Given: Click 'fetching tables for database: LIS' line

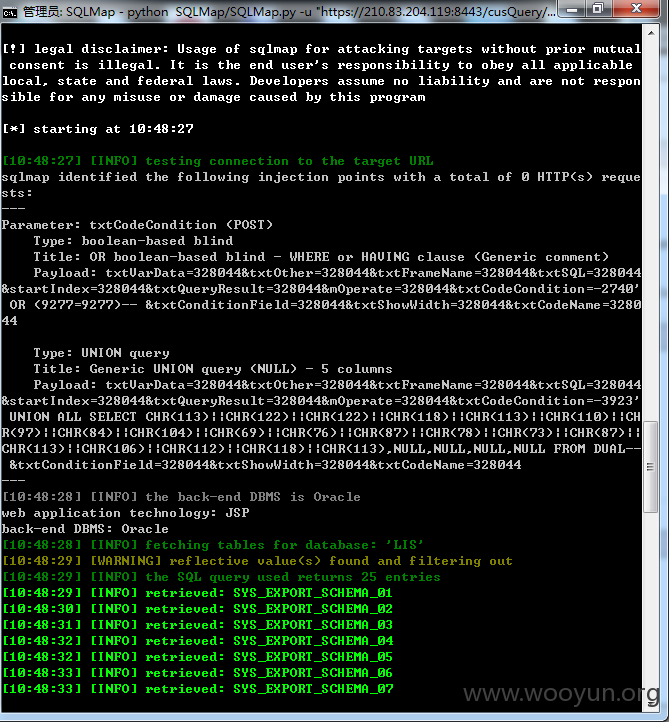Looking at the screenshot, I should [212, 545].
